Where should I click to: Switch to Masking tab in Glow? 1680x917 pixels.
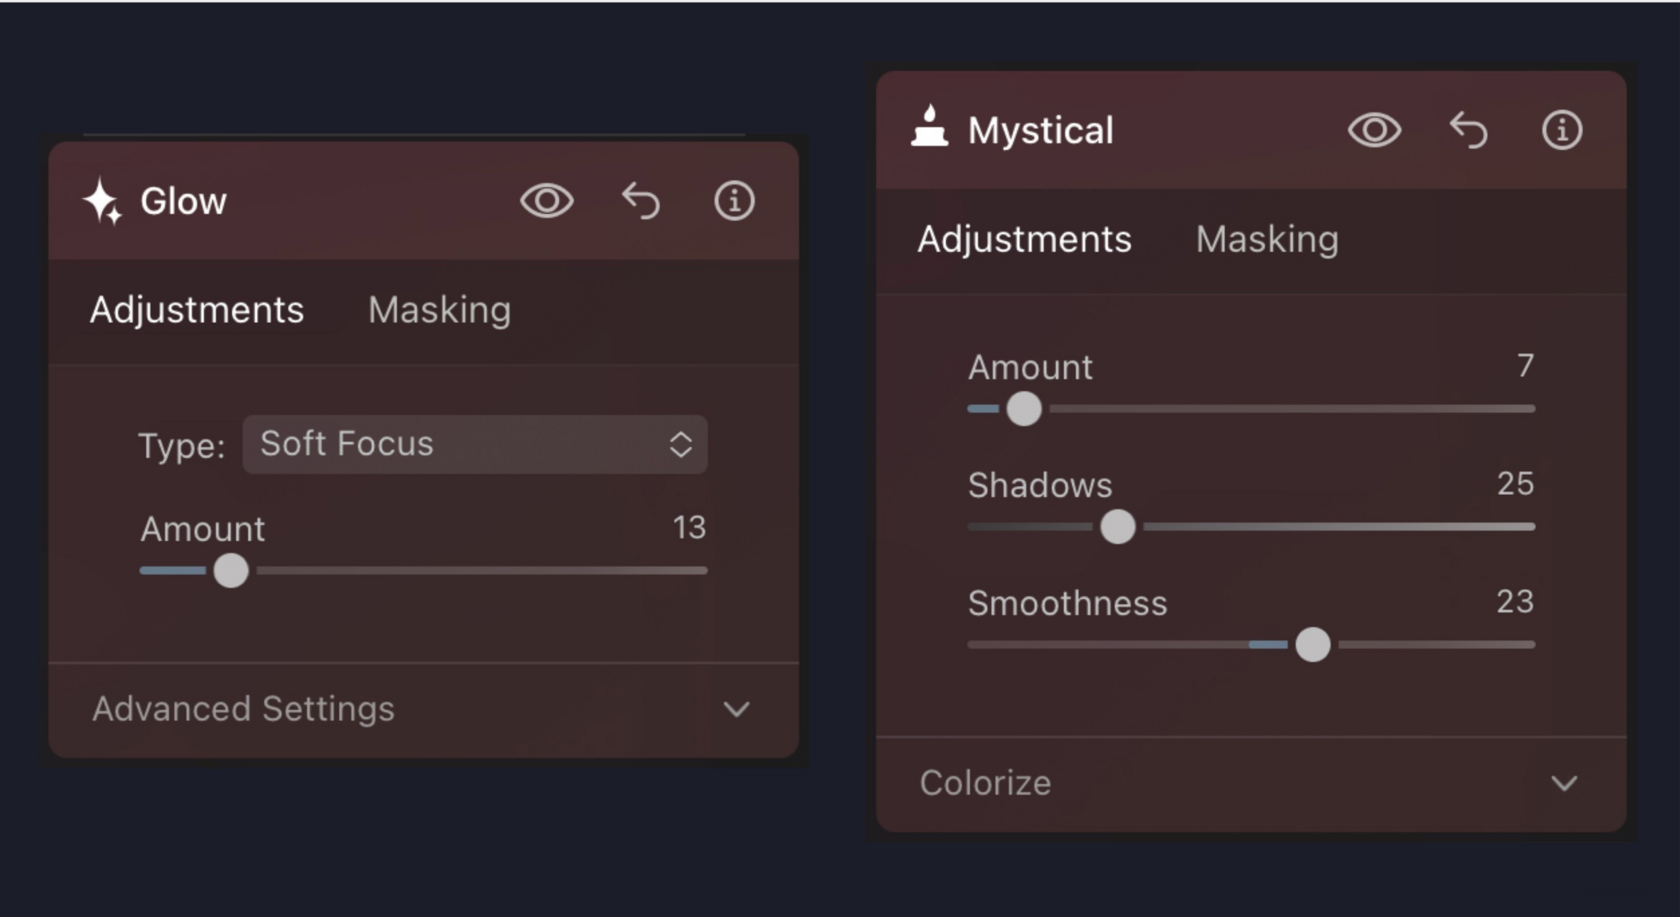[x=439, y=310]
